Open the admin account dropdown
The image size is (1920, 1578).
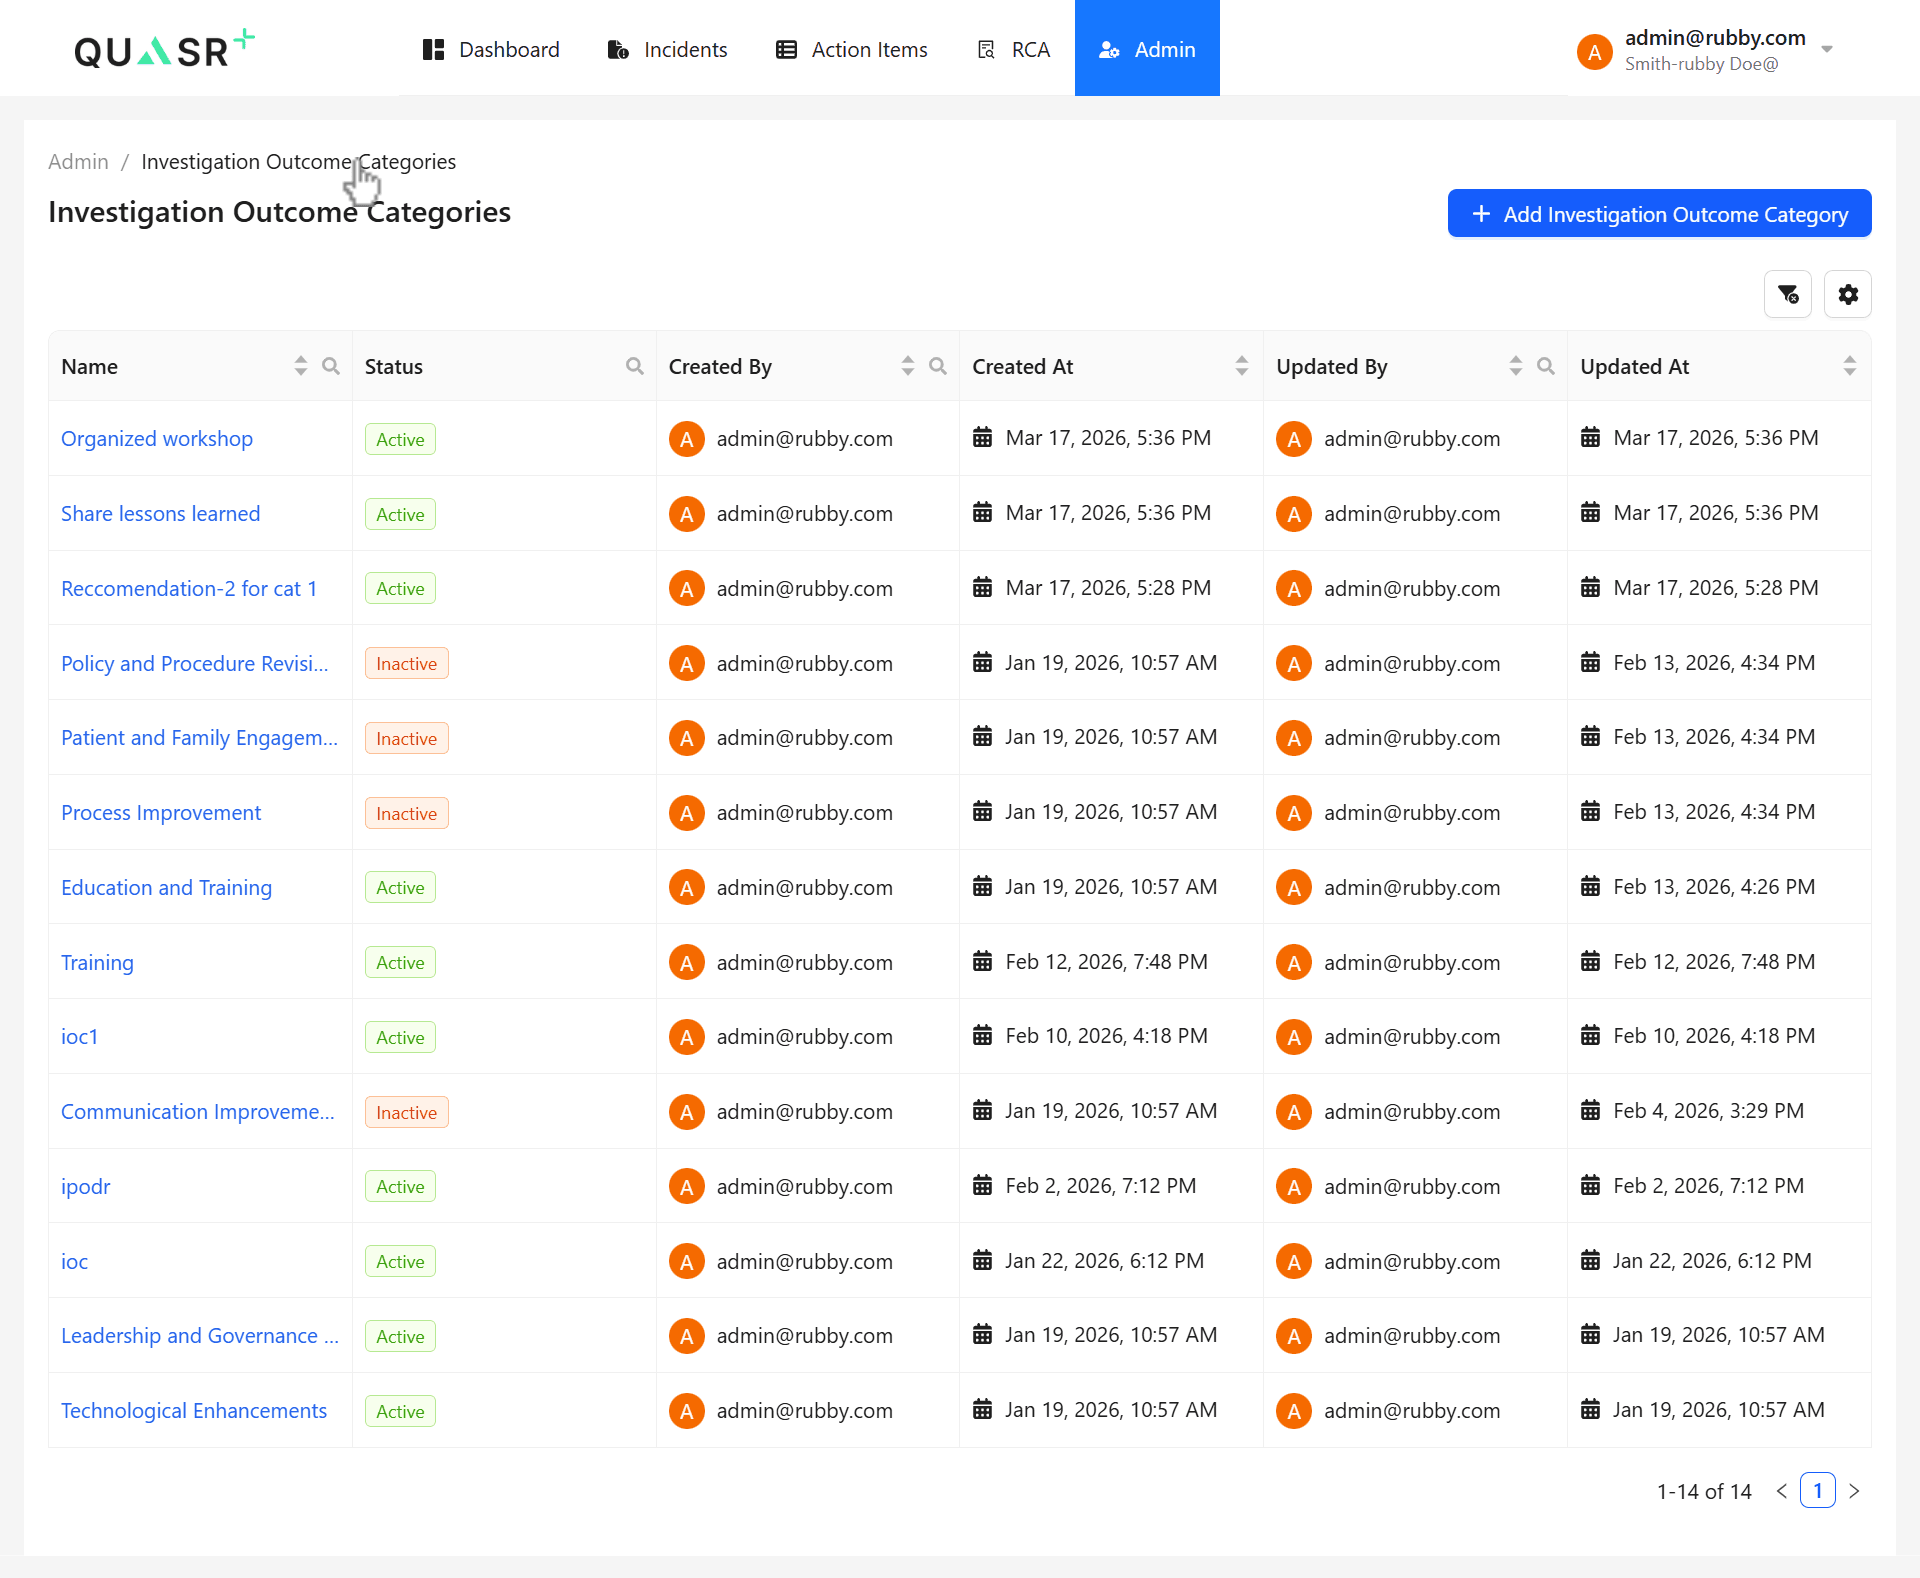pos(1829,48)
